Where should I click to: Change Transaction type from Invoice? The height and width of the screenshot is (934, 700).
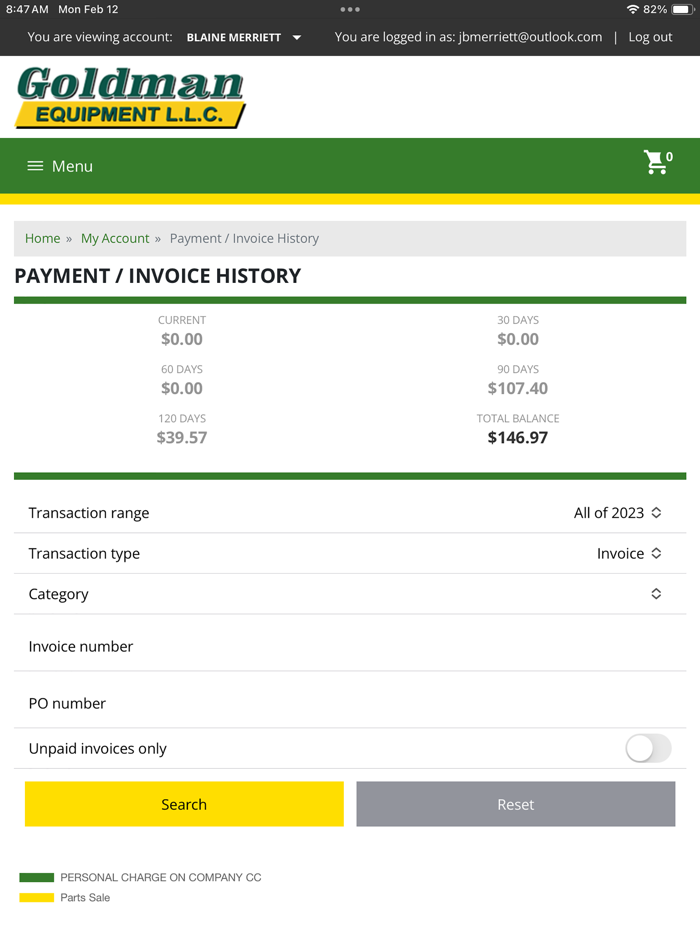click(350, 553)
